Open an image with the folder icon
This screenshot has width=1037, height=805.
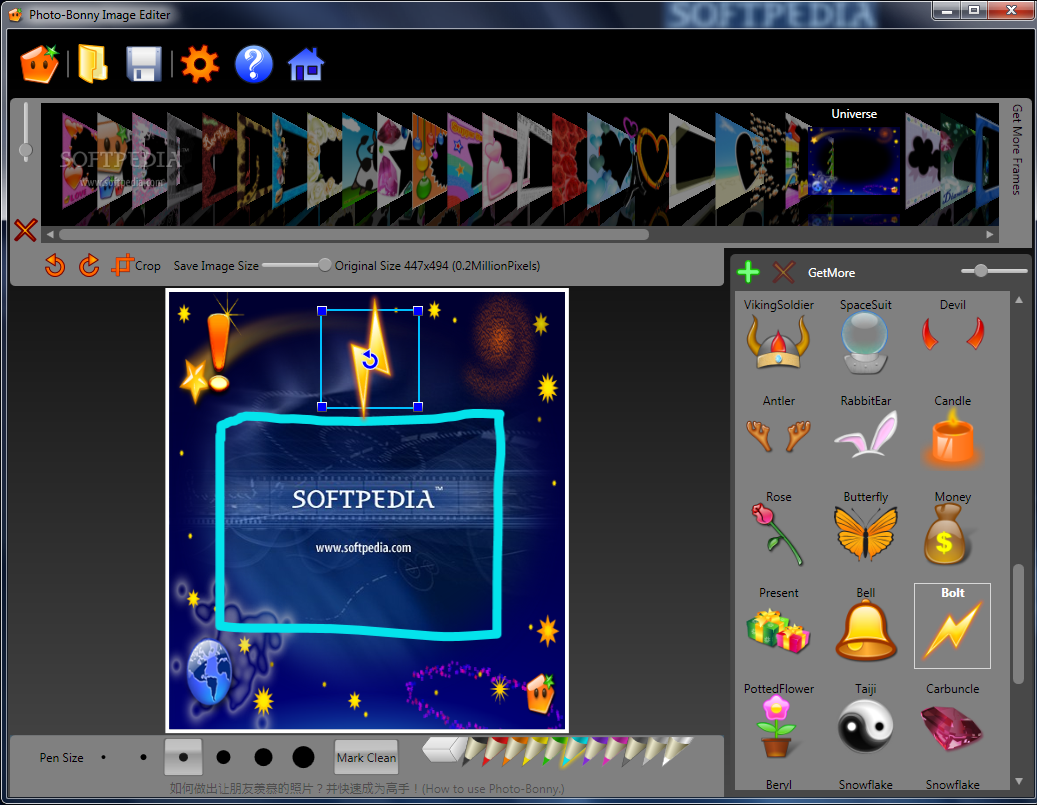pos(93,64)
